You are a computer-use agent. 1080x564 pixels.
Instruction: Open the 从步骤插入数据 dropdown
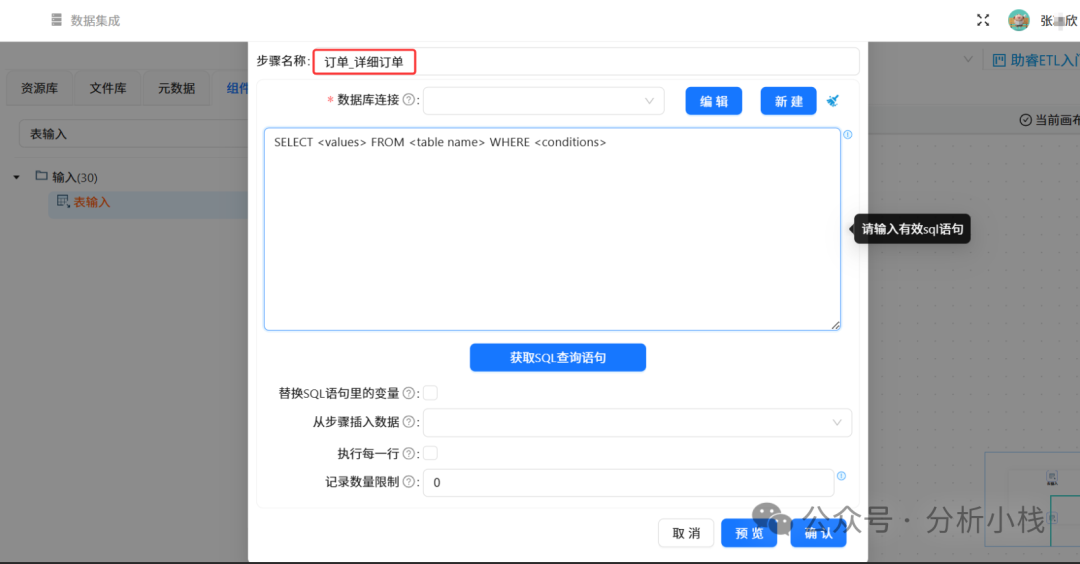point(637,423)
